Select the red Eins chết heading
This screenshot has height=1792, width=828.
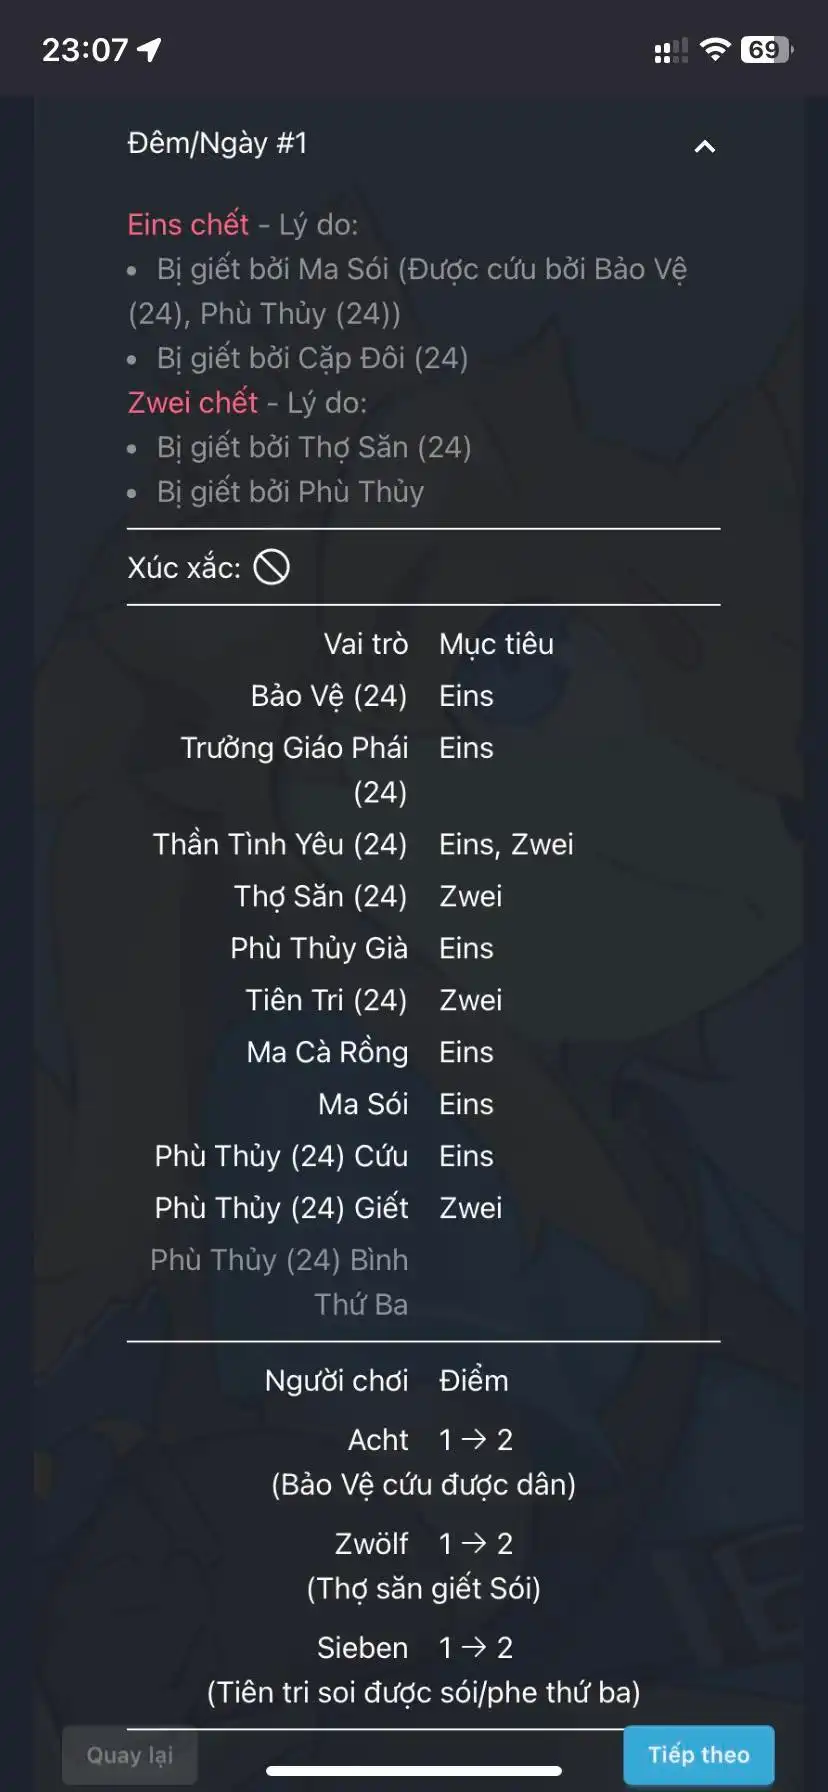tap(188, 225)
